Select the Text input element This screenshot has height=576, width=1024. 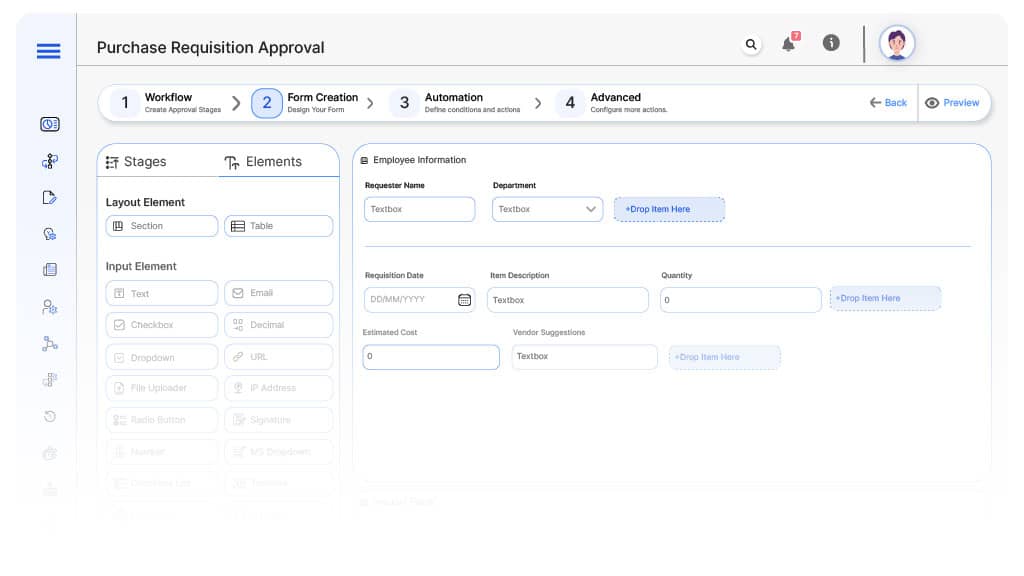pos(161,293)
